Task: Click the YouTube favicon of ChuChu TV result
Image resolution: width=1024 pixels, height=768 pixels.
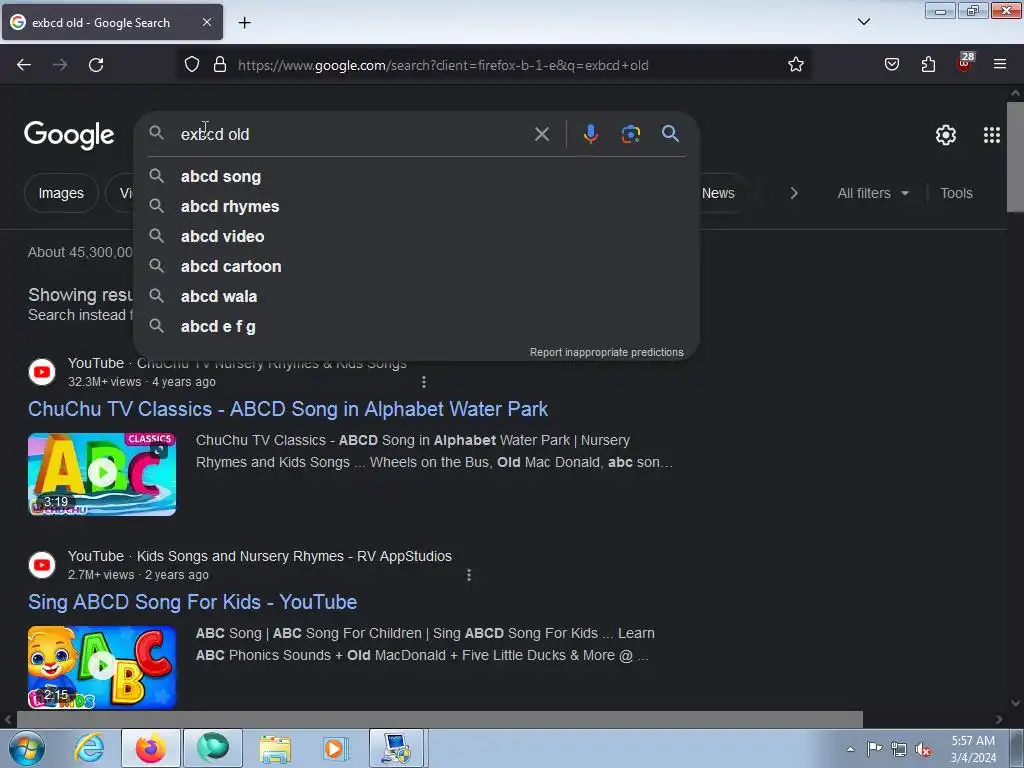Action: click(x=42, y=372)
